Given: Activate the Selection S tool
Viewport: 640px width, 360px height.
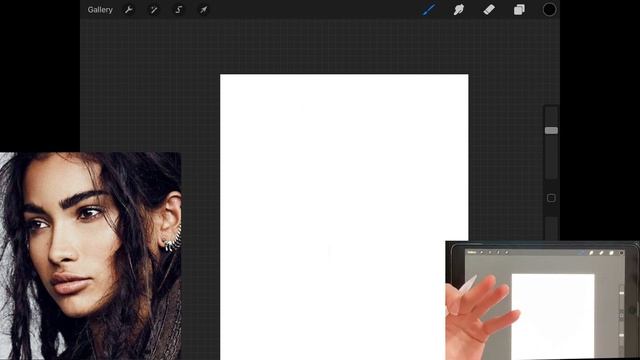Looking at the screenshot, I should 178,10.
